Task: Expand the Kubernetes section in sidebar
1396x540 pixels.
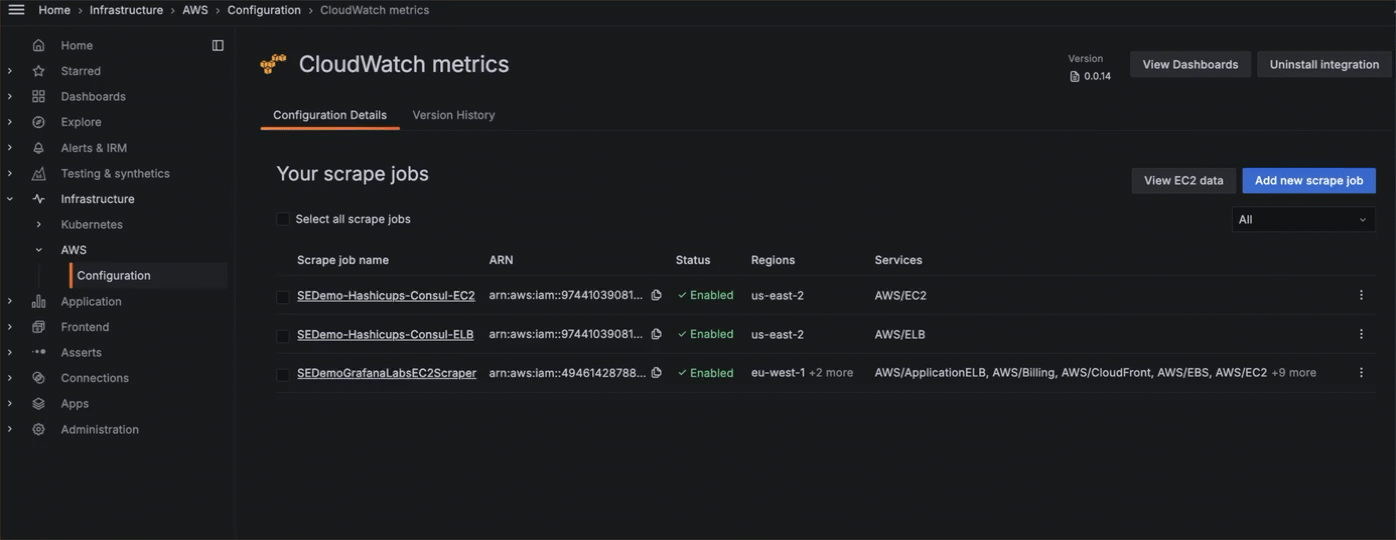Action: (38, 225)
